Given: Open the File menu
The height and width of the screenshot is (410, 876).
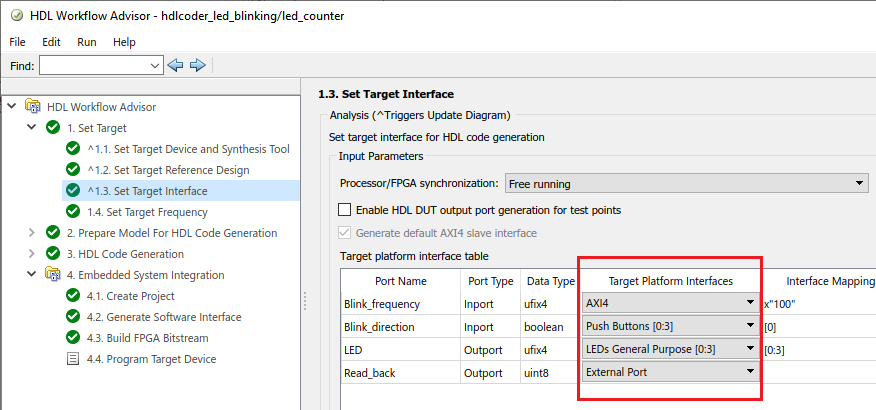Looking at the screenshot, I should pyautogui.click(x=19, y=42).
